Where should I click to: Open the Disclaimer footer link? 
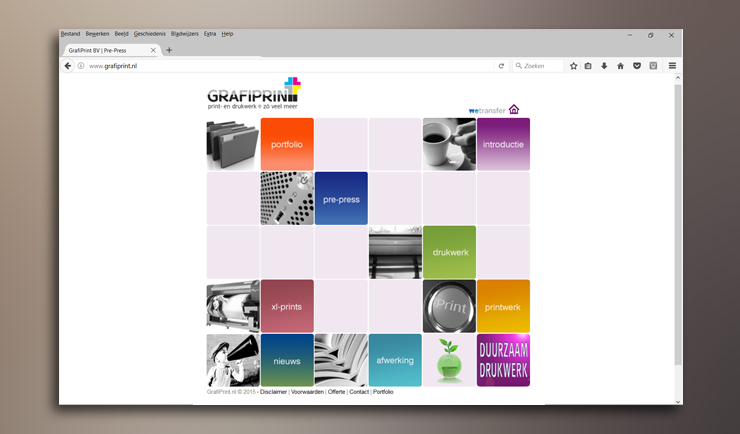(273, 392)
